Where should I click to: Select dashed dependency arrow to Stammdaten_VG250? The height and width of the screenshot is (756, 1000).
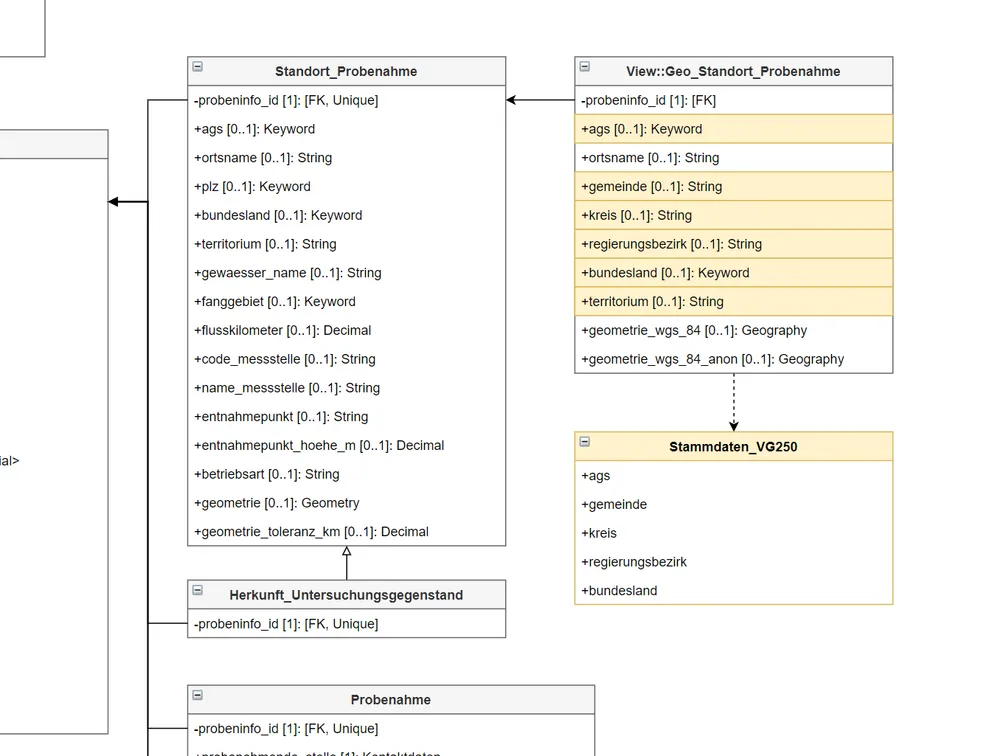pyautogui.click(x=733, y=402)
